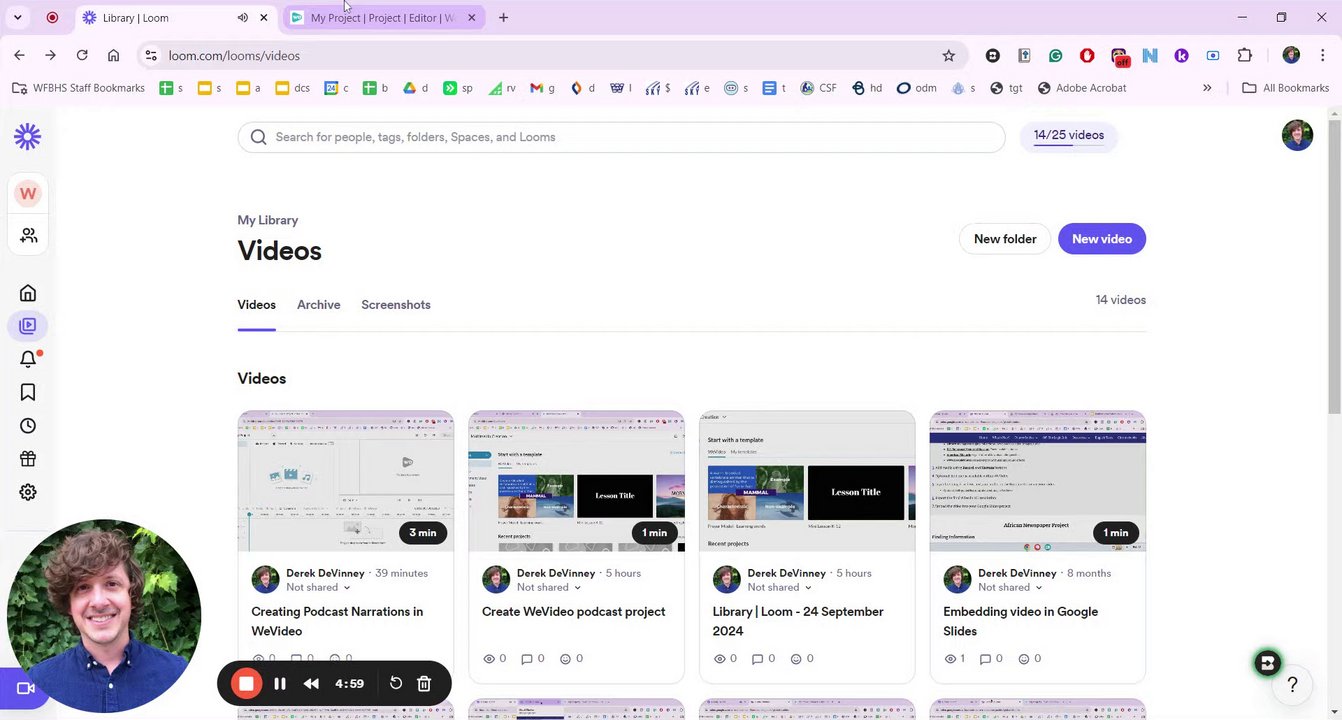Expand sharing dropdown on Creating Podcast Narrations card
Viewport: 1342px width, 720px height.
[346, 588]
